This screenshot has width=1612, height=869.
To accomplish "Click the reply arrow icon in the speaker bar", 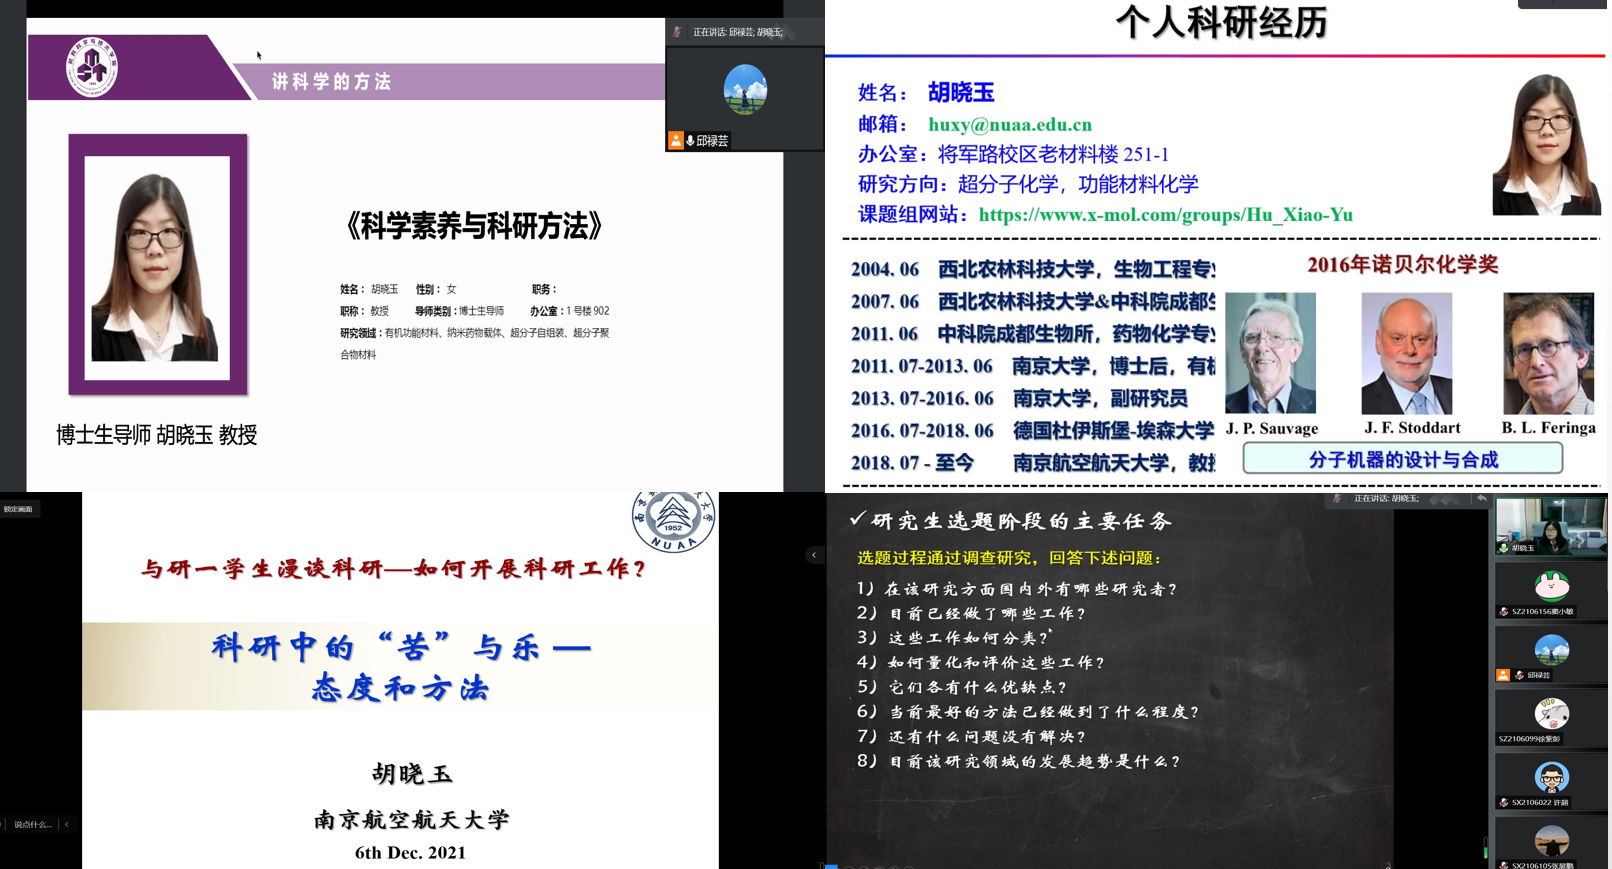I will click(x=1481, y=498).
